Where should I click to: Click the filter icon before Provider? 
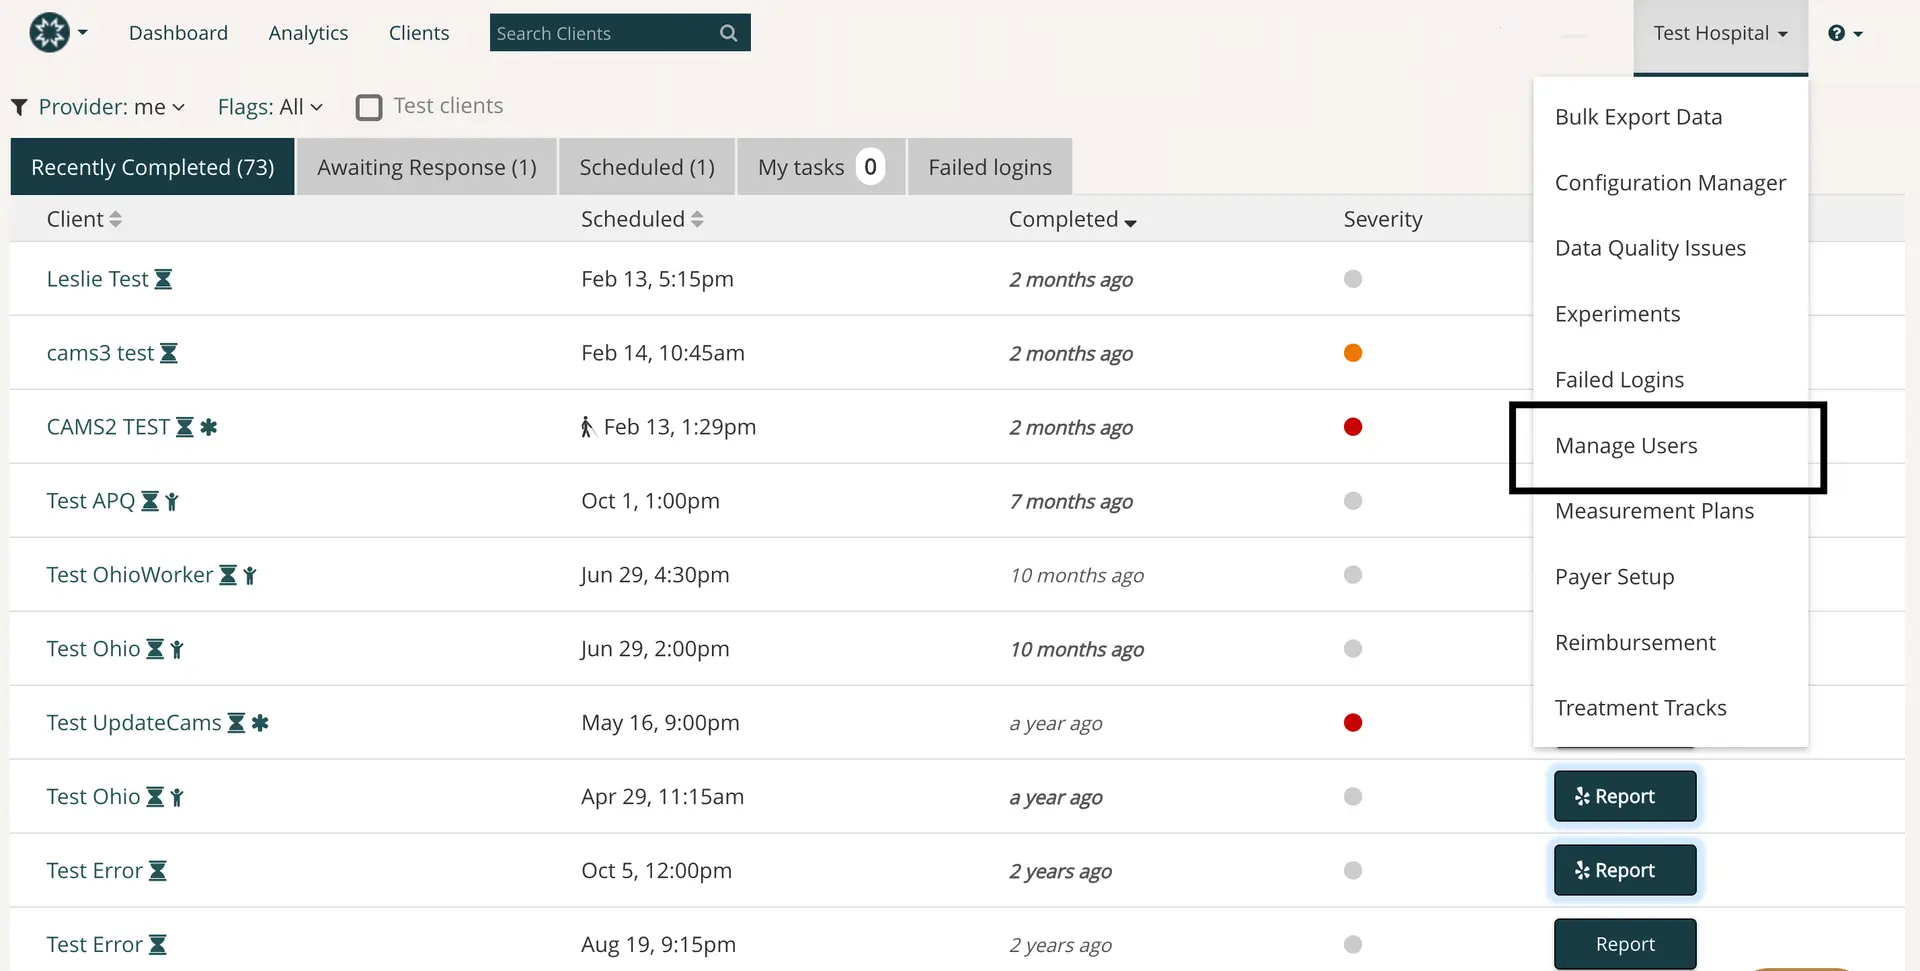(x=19, y=106)
